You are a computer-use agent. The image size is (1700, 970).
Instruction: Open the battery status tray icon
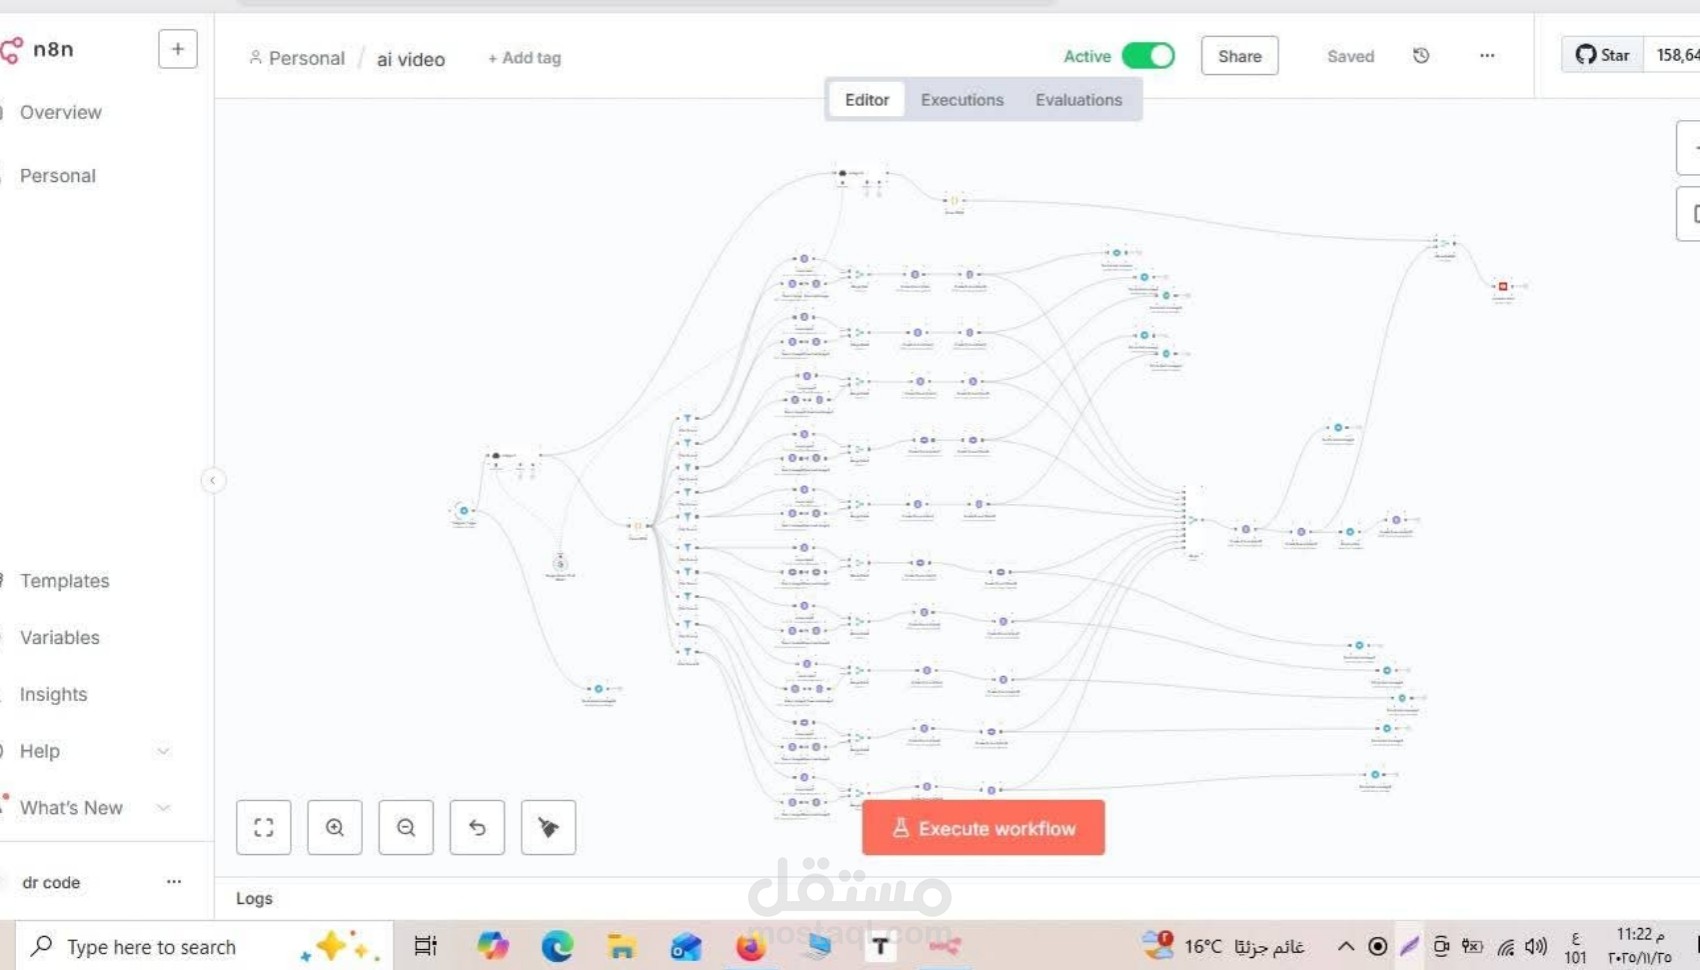(1472, 946)
